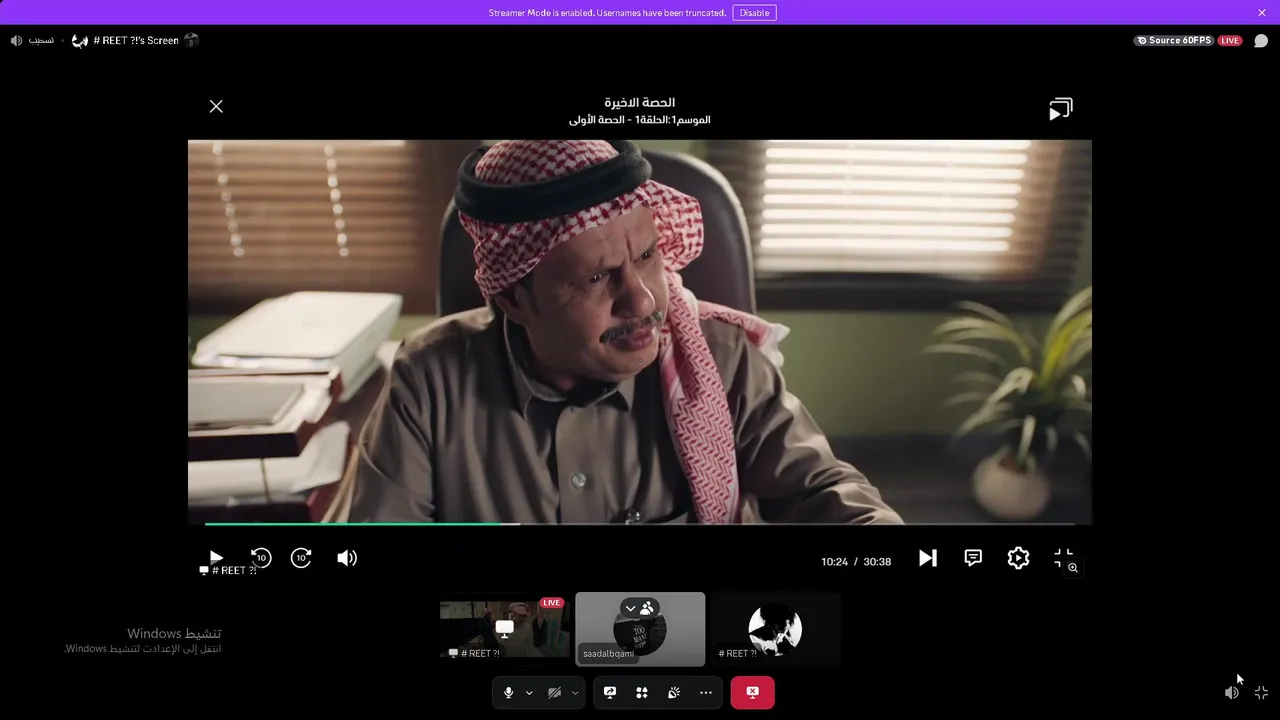Click the zoom magnifier icon
Viewport: 1280px width, 720px height.
pos(1072,568)
